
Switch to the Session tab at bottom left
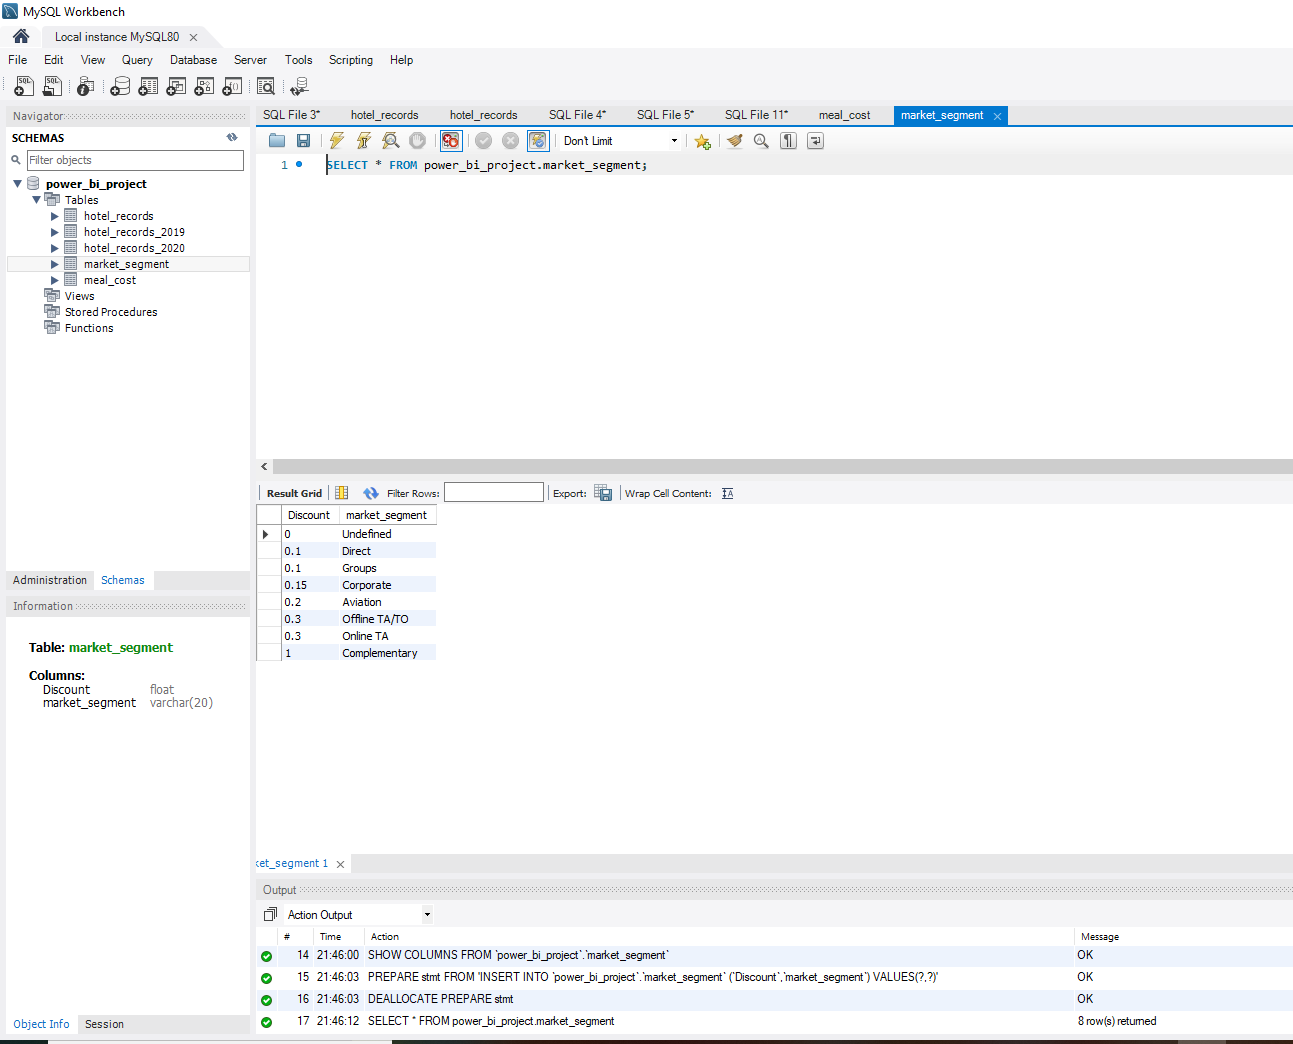point(104,1024)
